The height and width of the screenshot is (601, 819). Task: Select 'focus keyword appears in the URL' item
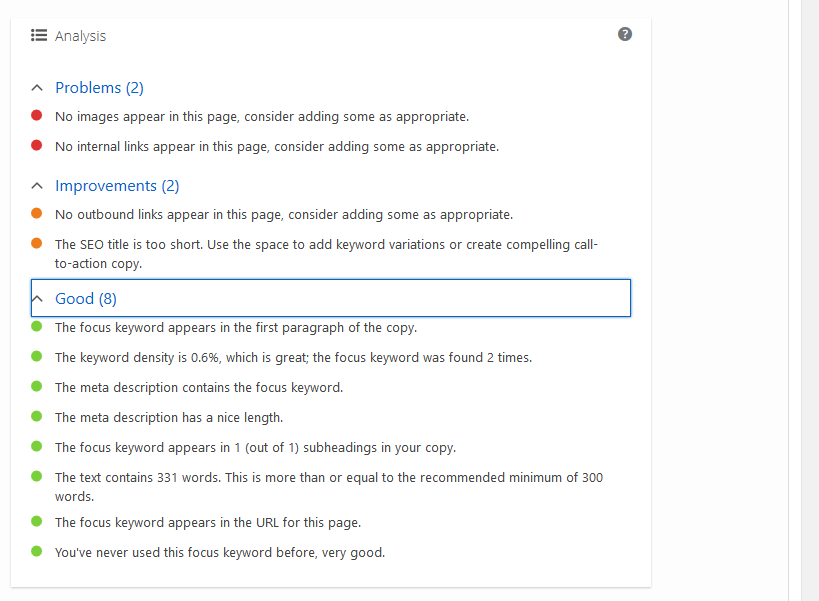click(208, 523)
